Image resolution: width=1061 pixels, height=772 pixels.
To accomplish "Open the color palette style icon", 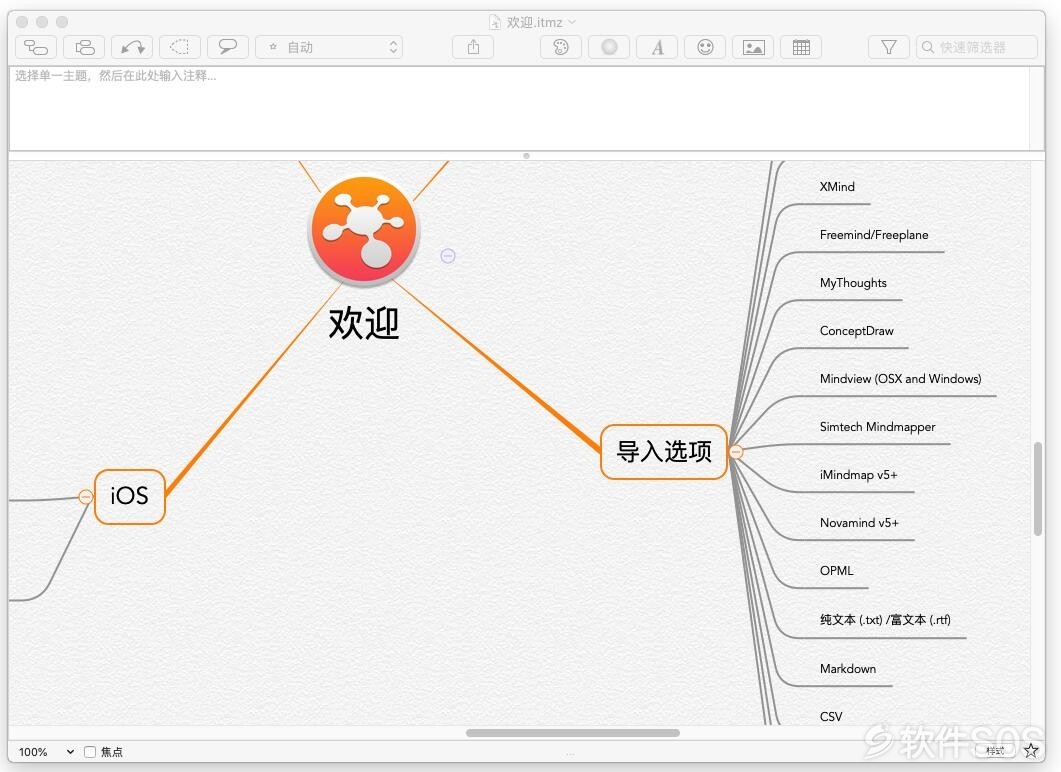I will point(561,47).
